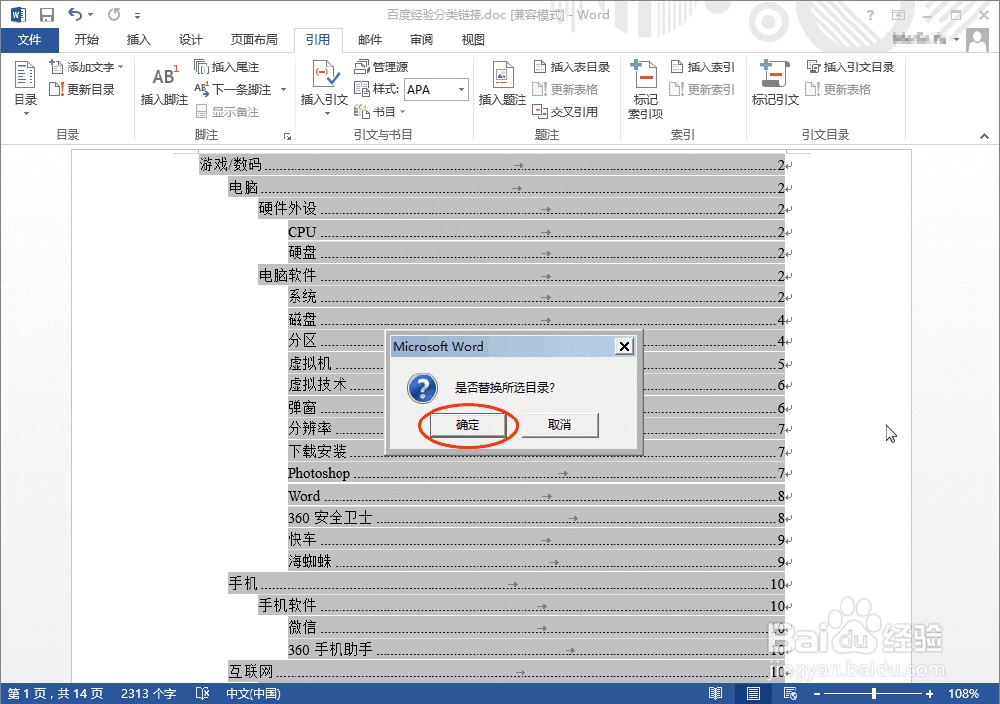Click Bibliography (书目) icon
Image resolution: width=1000 pixels, height=704 pixels.
click(x=362, y=112)
